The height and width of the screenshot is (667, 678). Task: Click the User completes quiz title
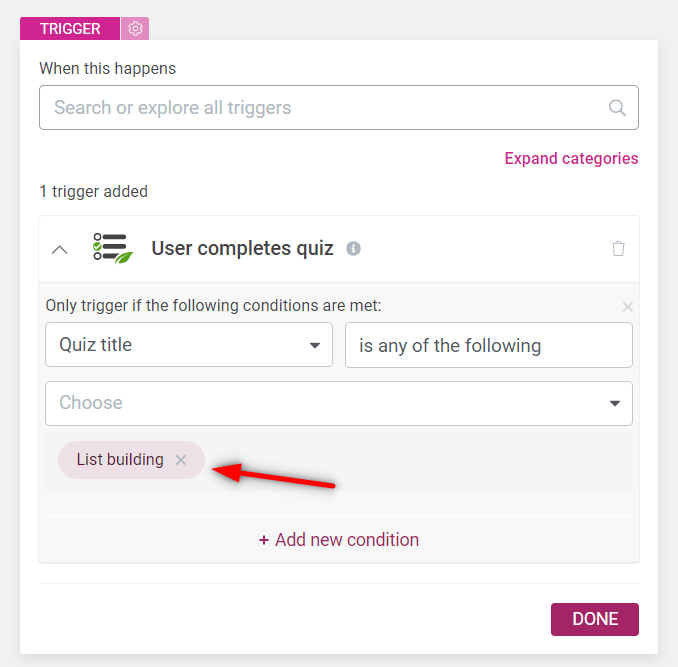click(x=242, y=249)
